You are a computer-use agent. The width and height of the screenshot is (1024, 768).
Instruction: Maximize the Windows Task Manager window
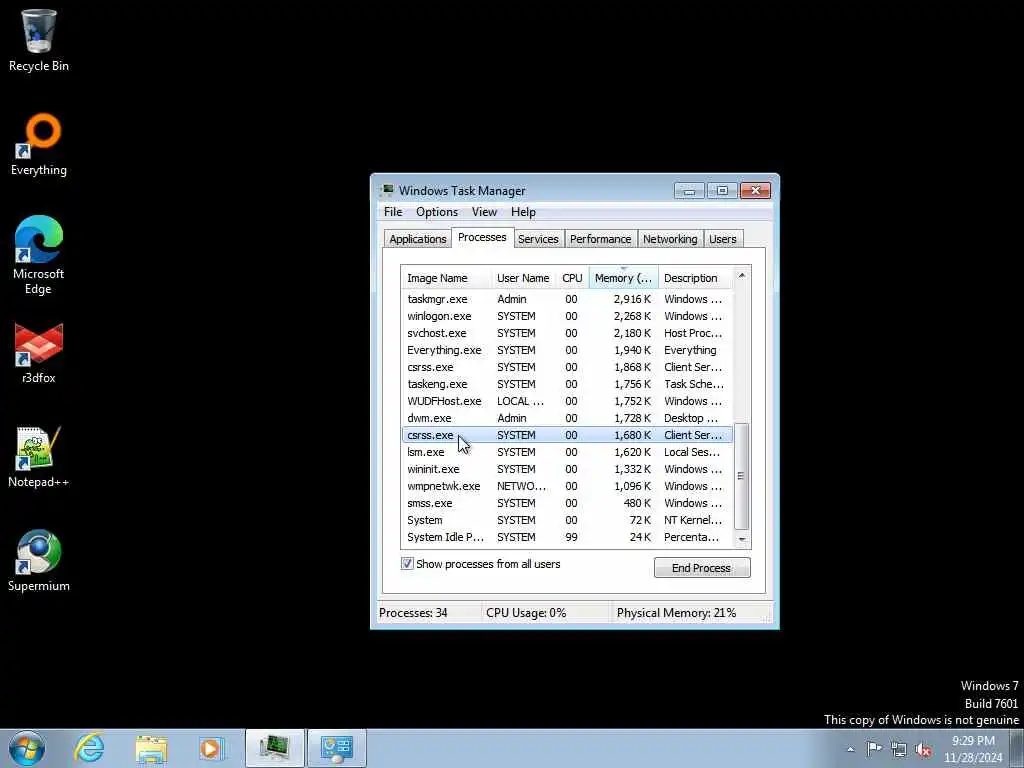(722, 190)
